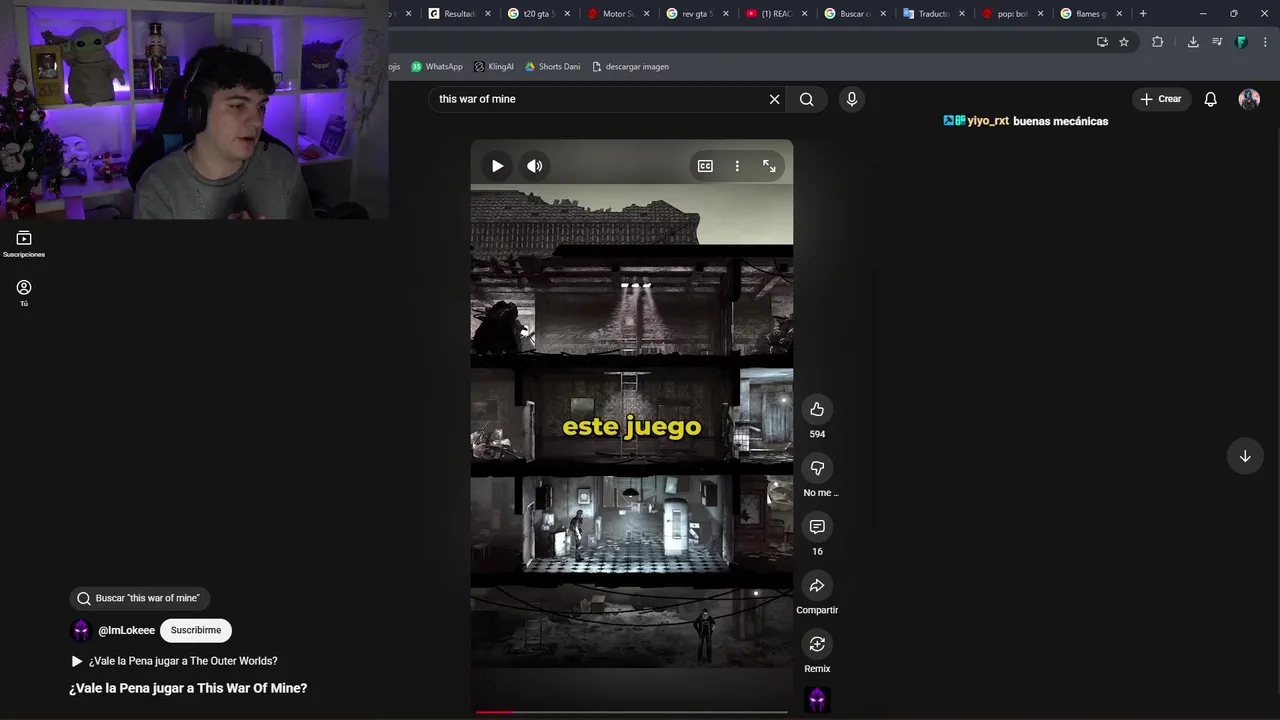Open linked video about The Outer Worlds
Viewport: 1280px width, 720px height.
click(174, 661)
